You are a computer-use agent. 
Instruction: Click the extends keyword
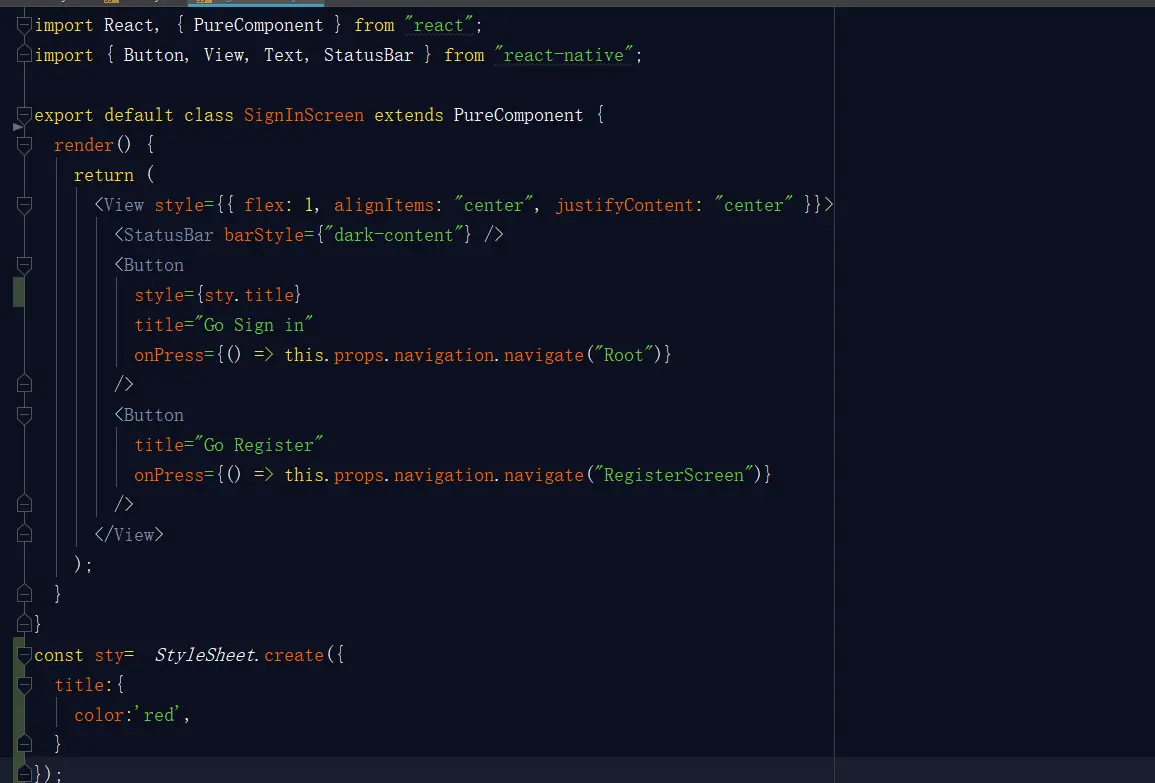[409, 115]
